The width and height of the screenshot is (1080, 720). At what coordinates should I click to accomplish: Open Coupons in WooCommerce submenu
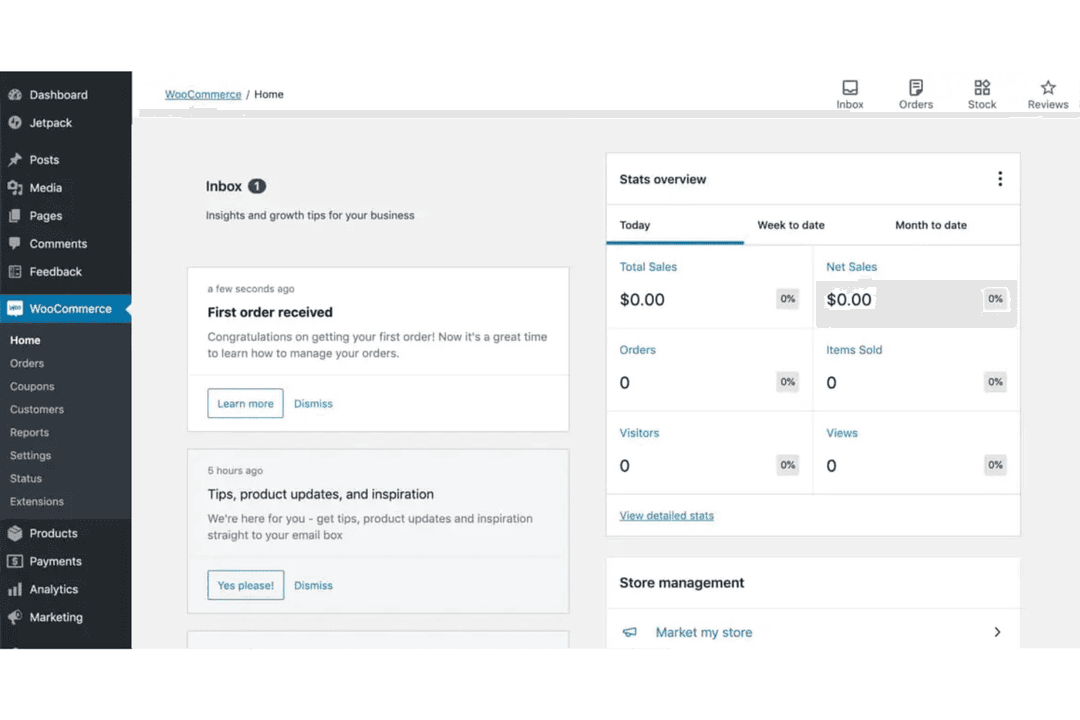pyautogui.click(x=32, y=387)
